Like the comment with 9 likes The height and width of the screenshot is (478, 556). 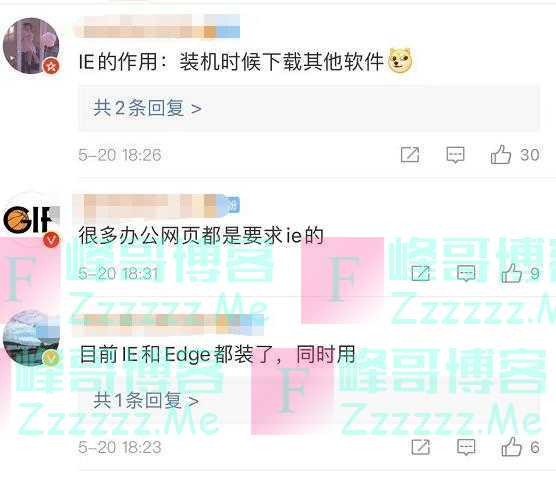pyautogui.click(x=511, y=273)
